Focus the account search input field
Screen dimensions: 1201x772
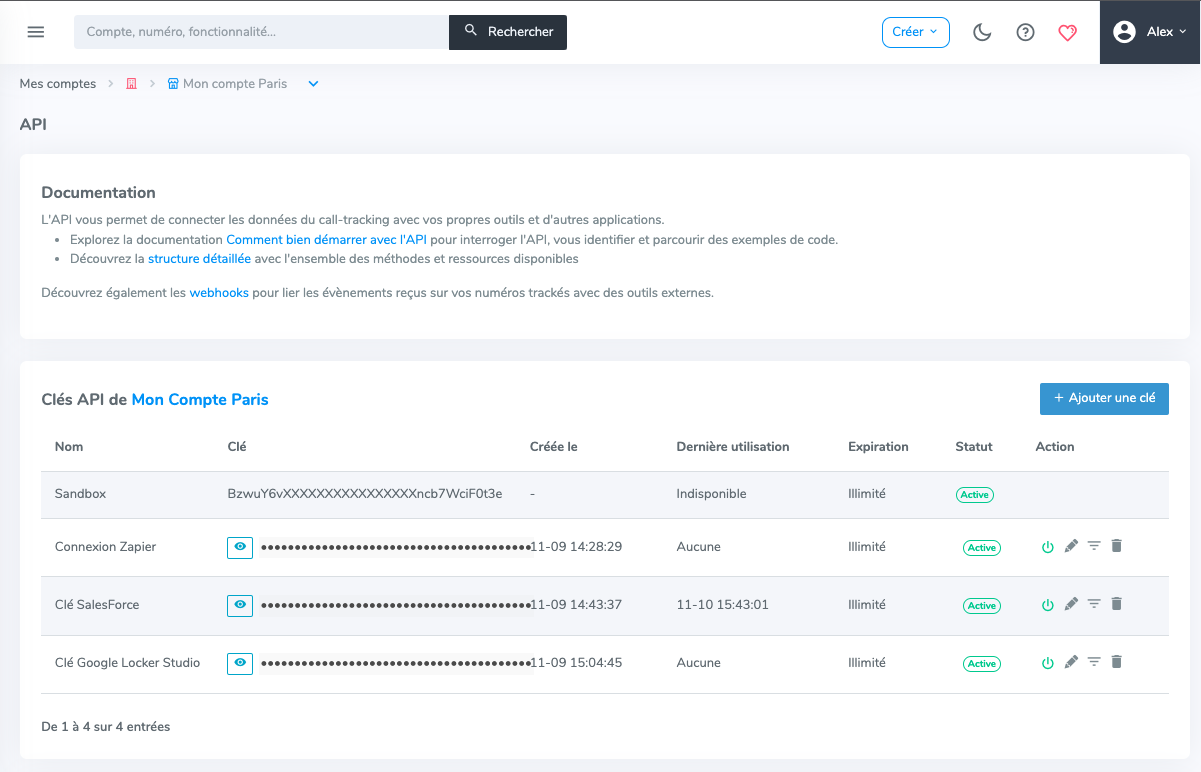coord(261,32)
